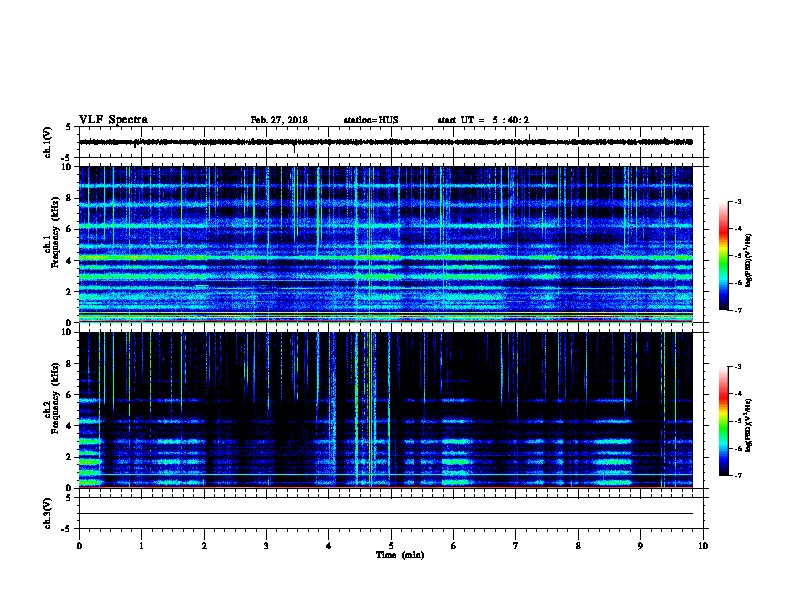Image resolution: width=792 pixels, height=612 pixels.
Task: Click time axis tick label "3"
Action: 266,546
